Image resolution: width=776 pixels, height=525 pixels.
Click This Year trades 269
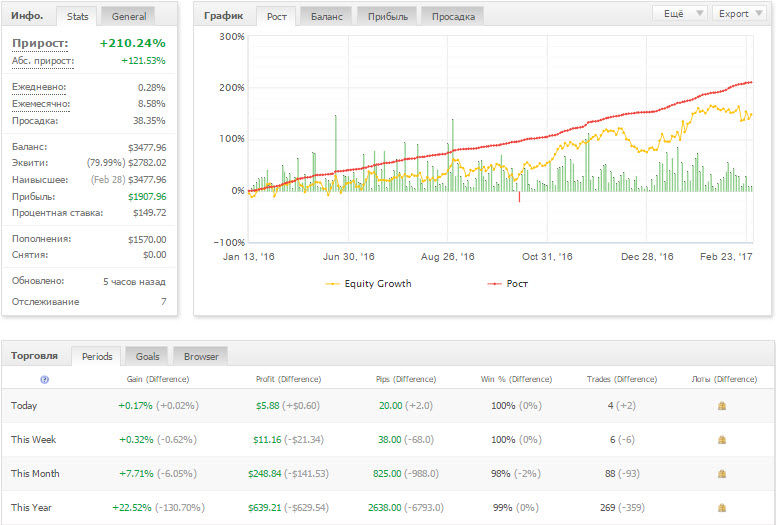pyautogui.click(x=607, y=508)
